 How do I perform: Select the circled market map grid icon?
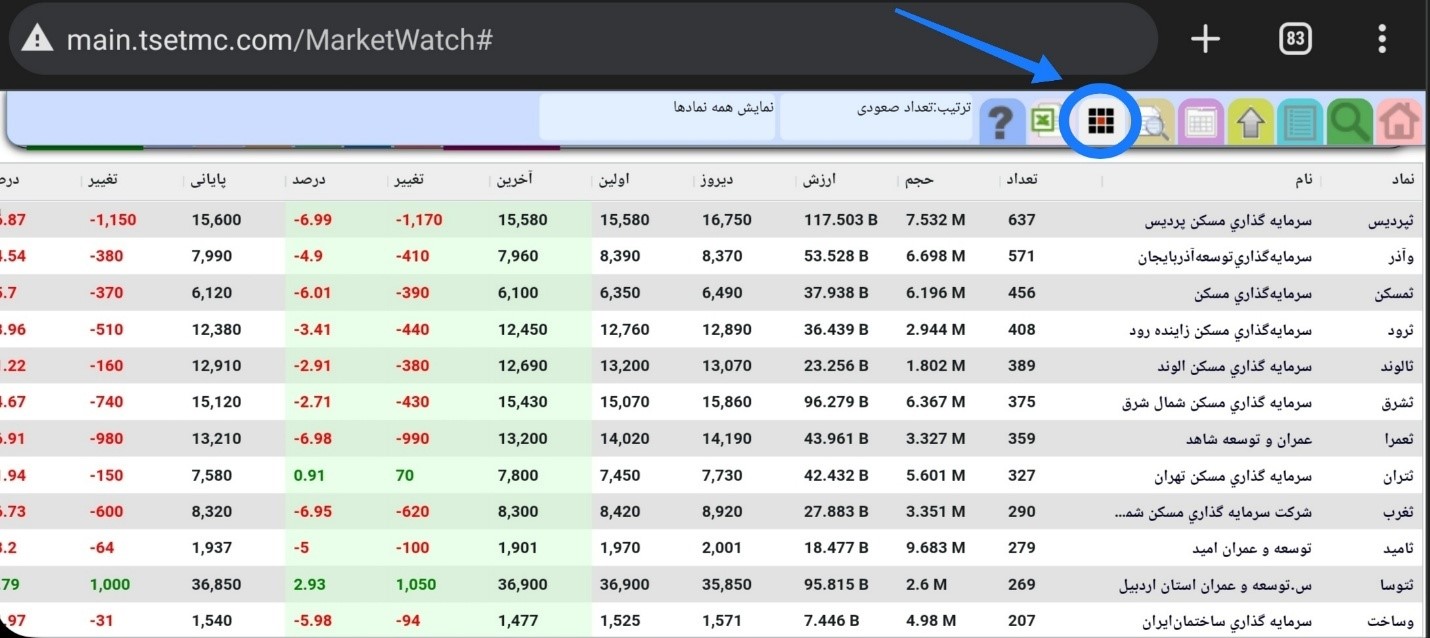(x=1100, y=121)
